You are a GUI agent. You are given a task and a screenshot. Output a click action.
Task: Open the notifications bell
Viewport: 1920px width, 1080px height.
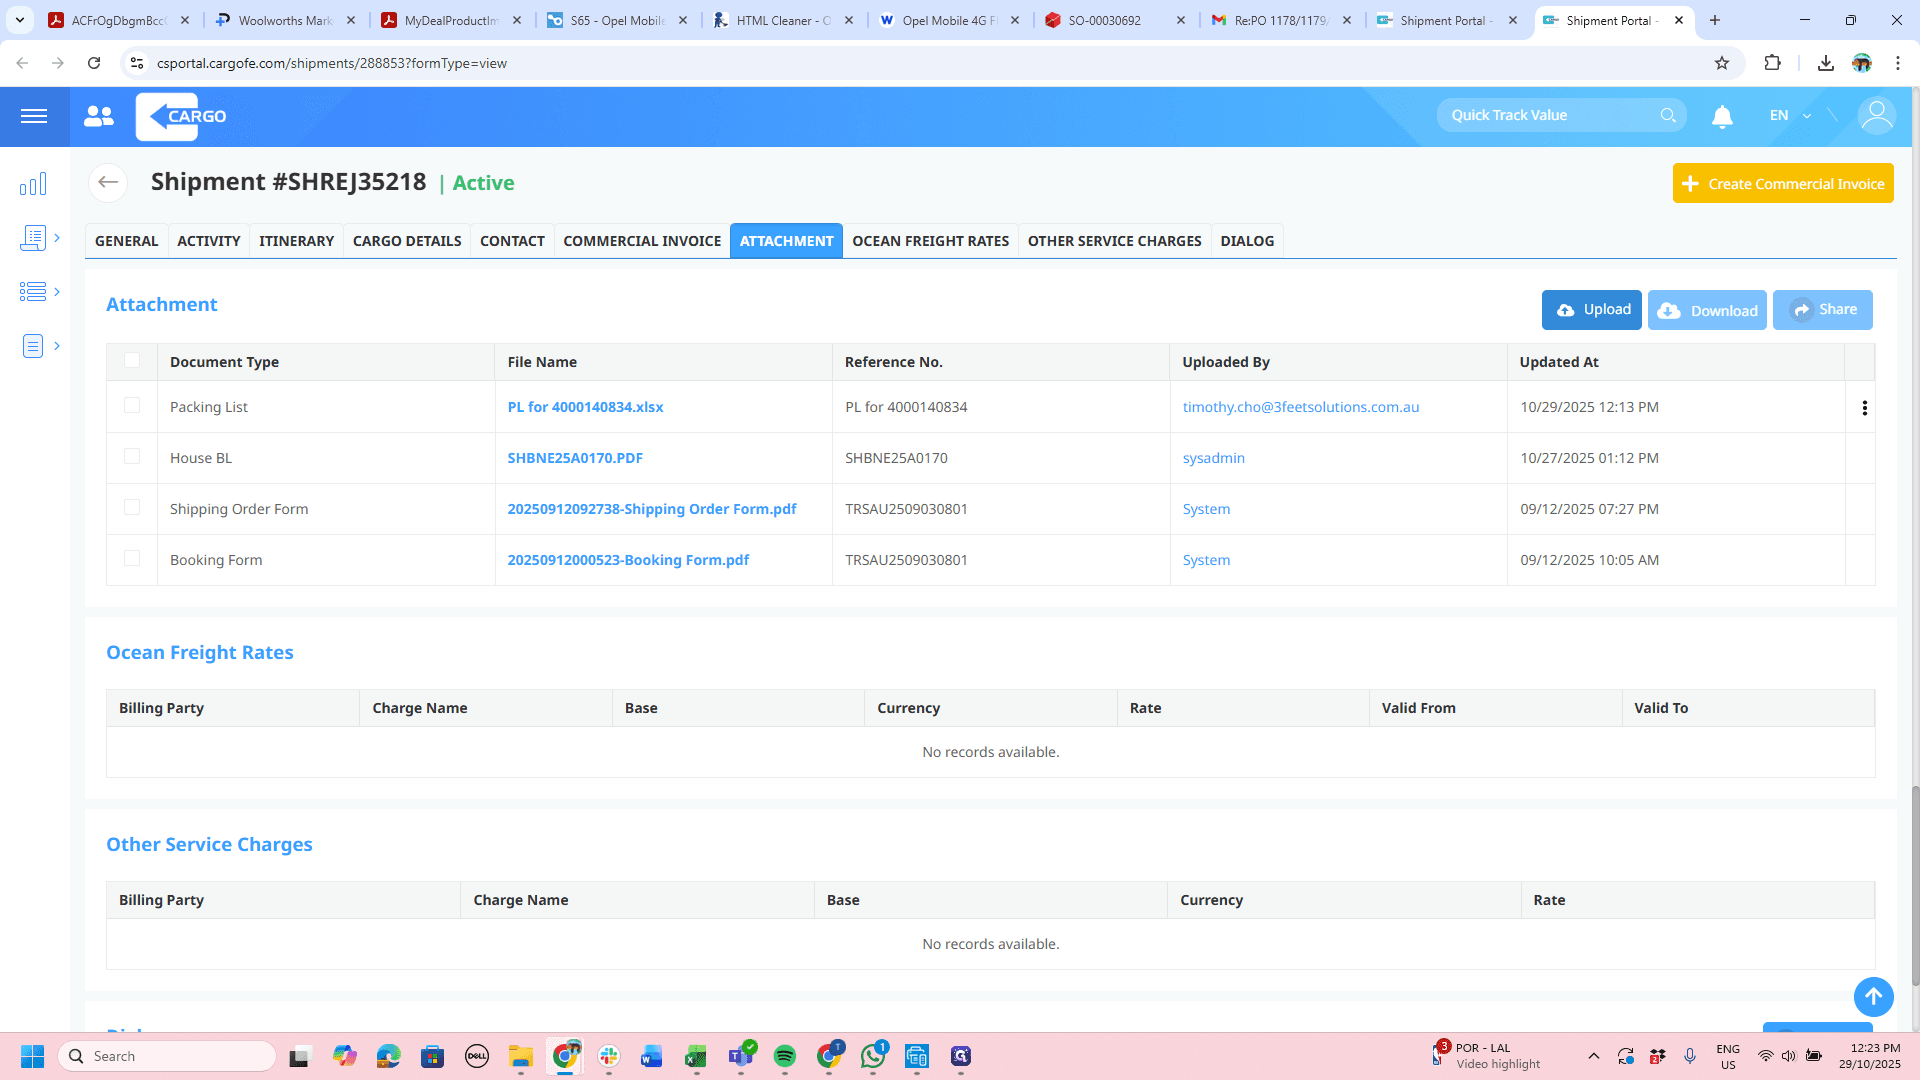point(1722,116)
